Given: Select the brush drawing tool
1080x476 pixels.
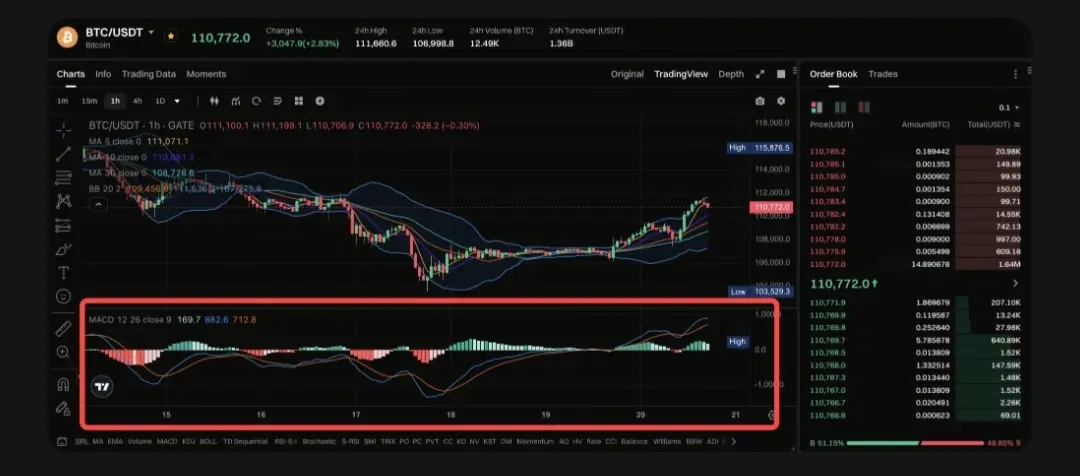Looking at the screenshot, I should 63,249.
